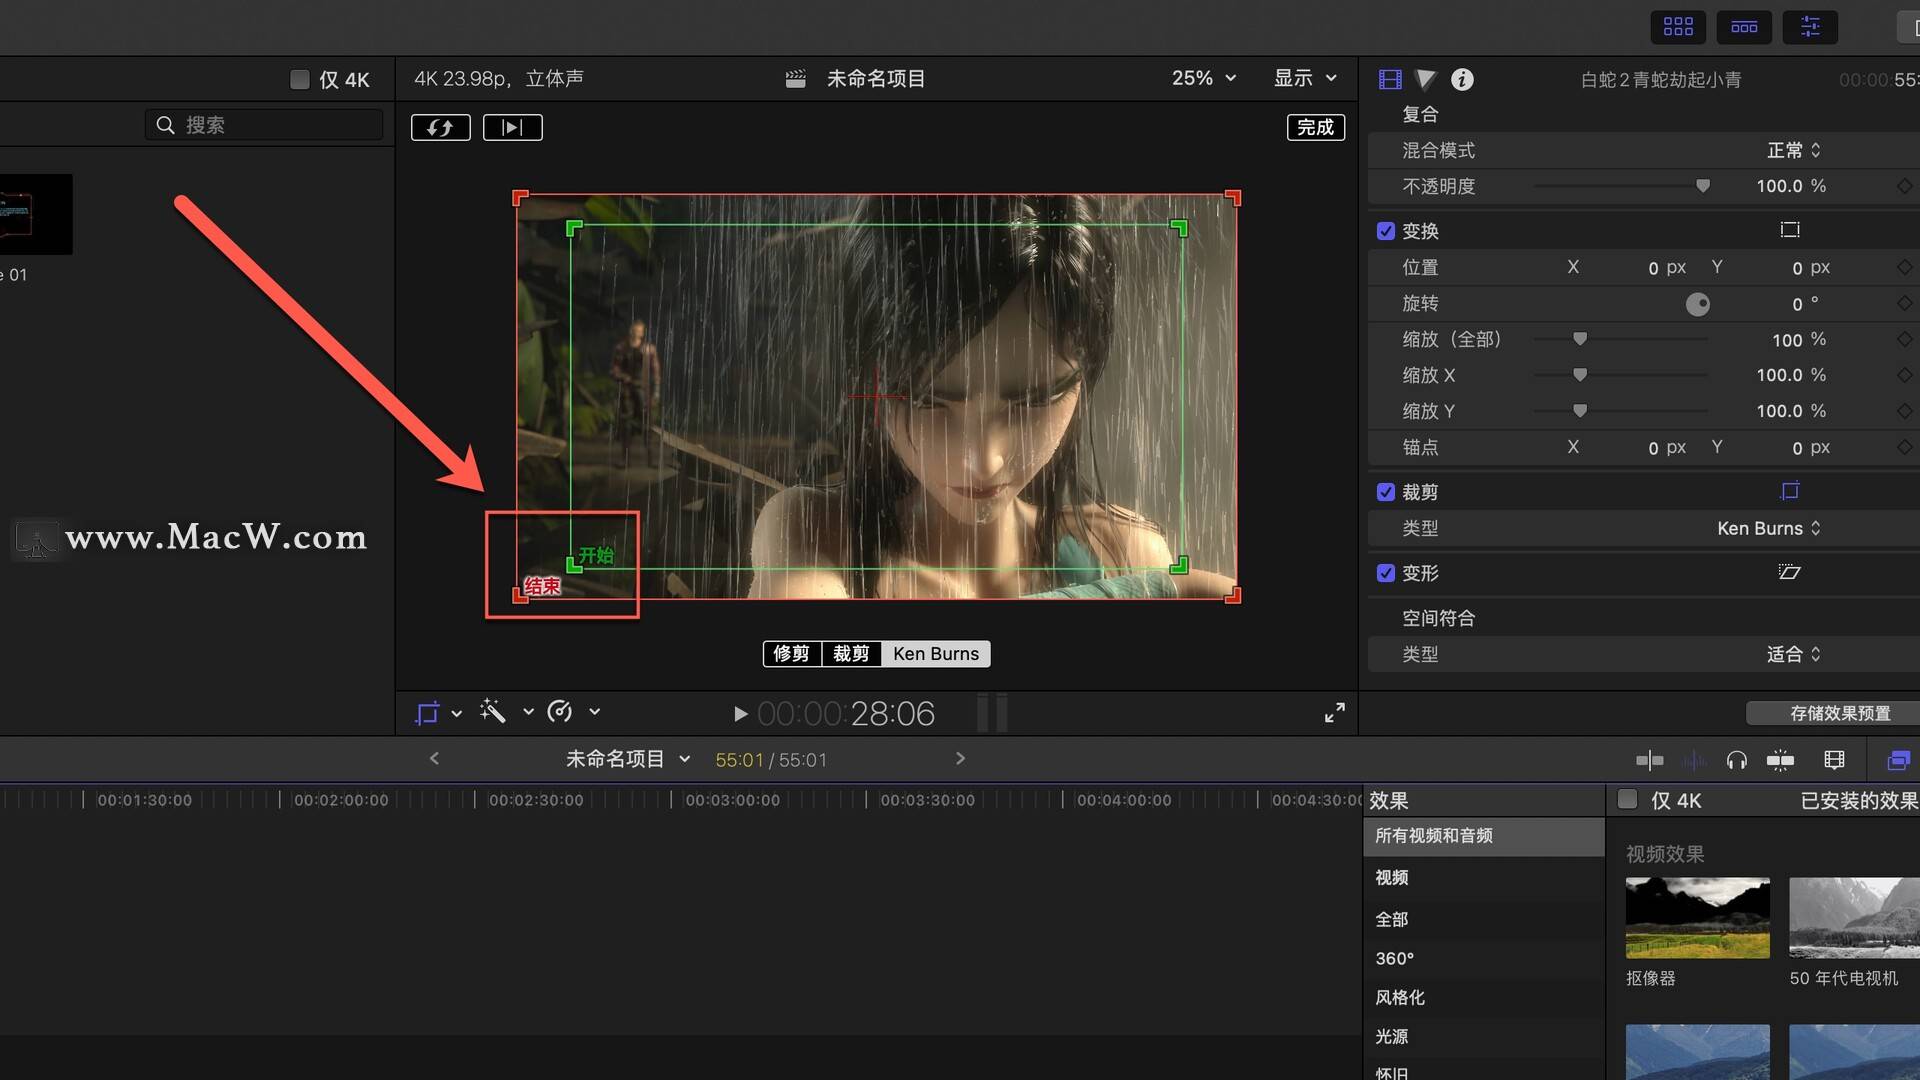
Task: Go forward in timeline history
Action: 960,759
